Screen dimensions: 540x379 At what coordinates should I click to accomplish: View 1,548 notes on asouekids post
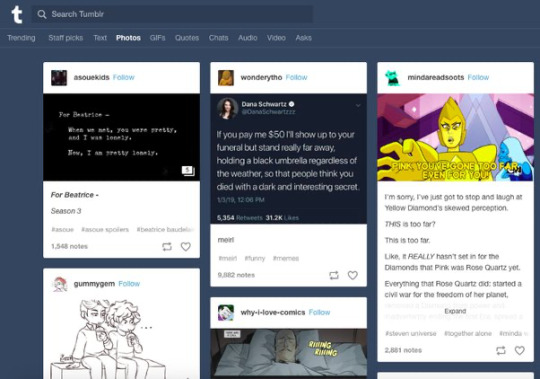69,246
